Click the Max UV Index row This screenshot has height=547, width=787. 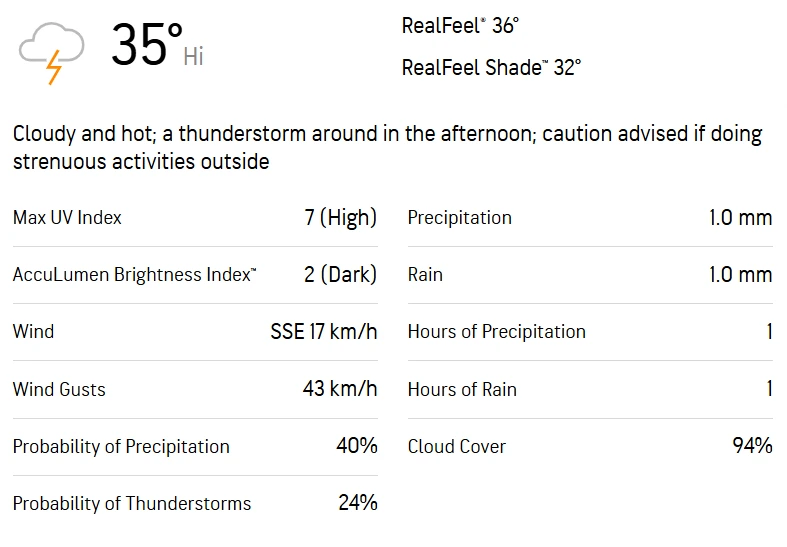coord(195,218)
